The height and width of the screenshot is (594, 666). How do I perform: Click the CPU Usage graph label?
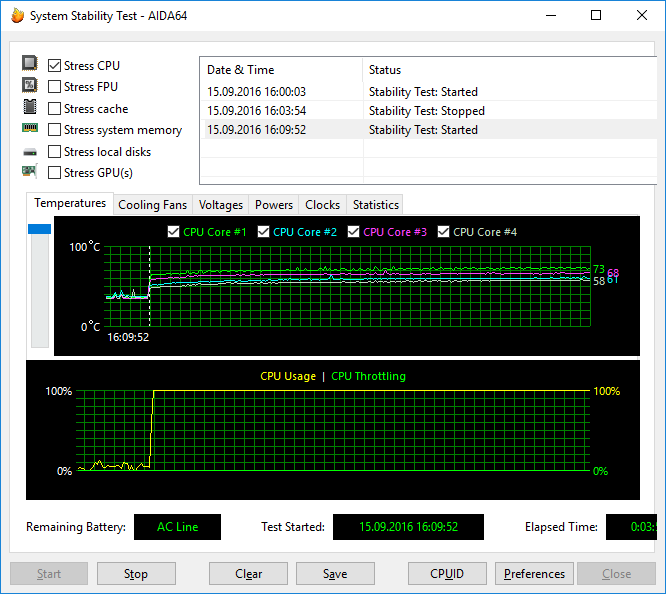(288, 376)
